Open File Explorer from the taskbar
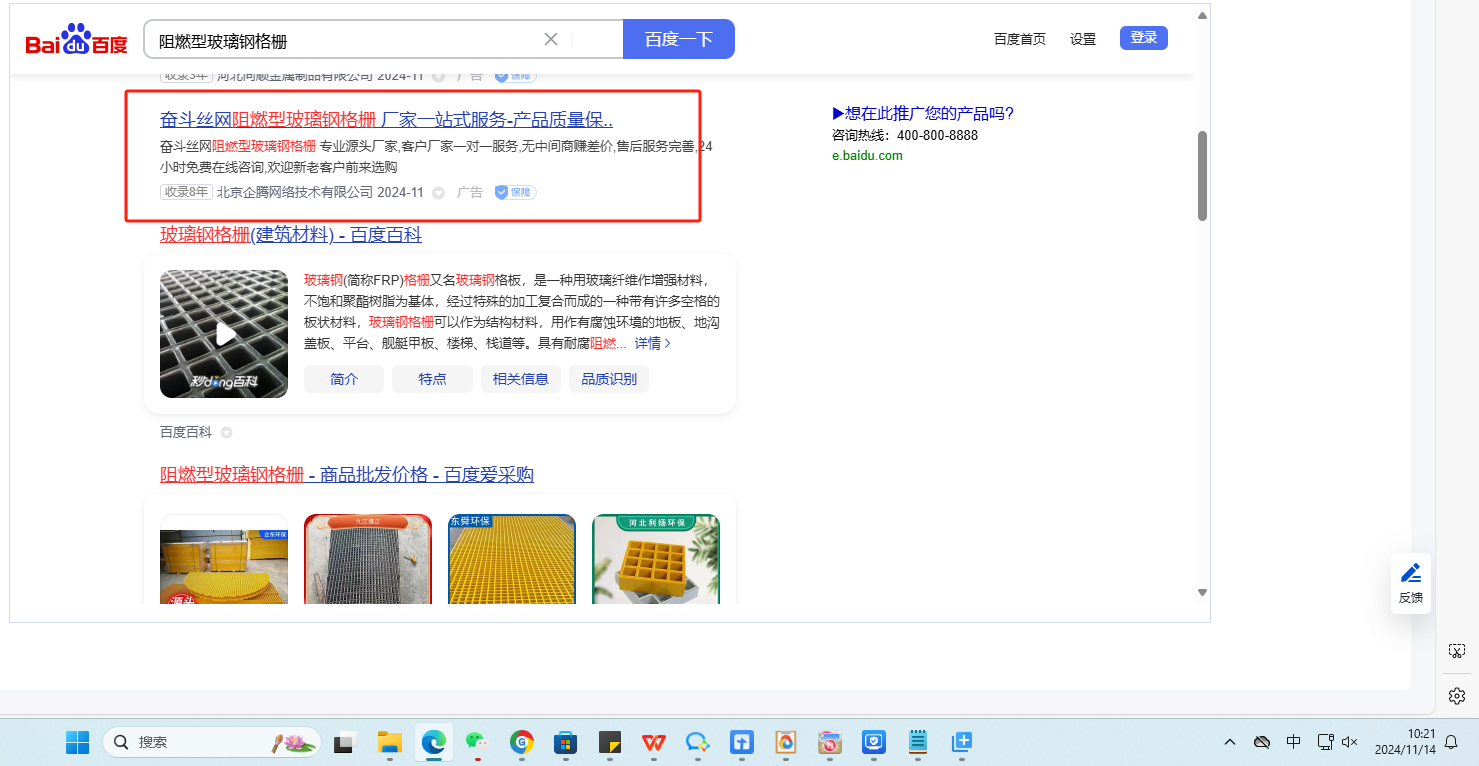Screen dimensions: 1479x766 click(x=389, y=742)
